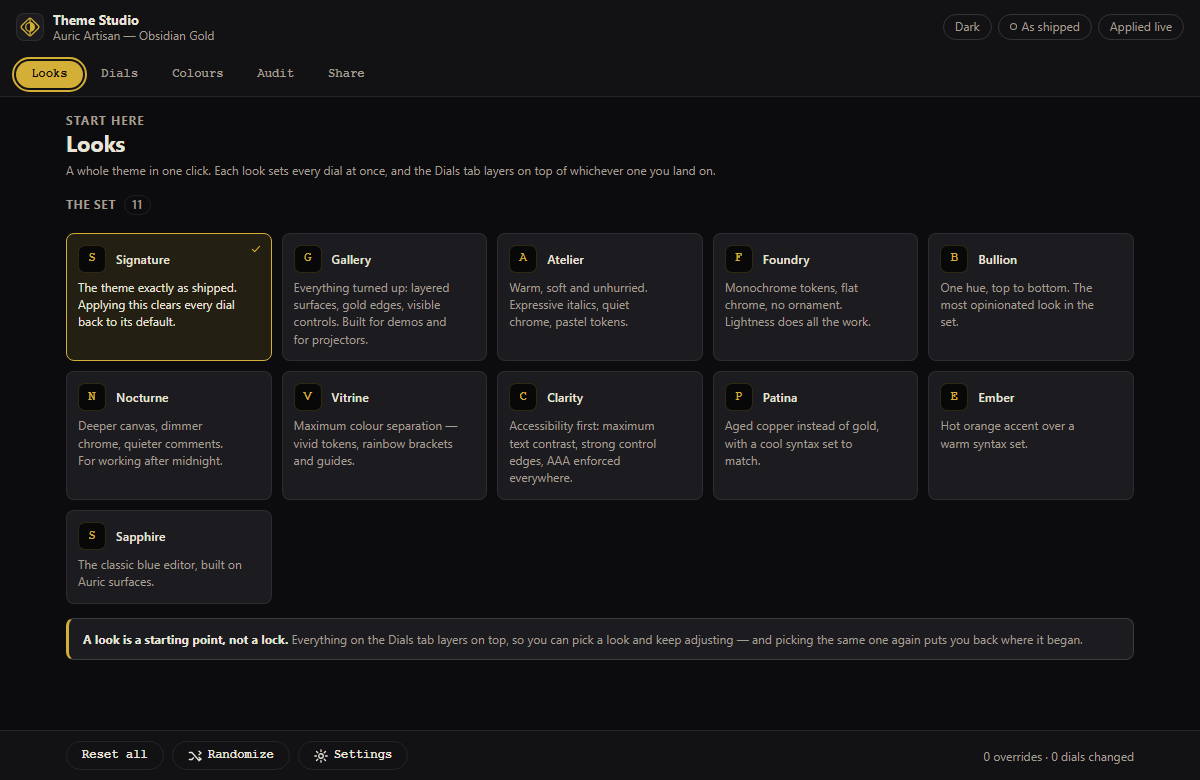Click the Foundry 'Monochrome tokens' description
The image size is (1200, 780).
[798, 305]
